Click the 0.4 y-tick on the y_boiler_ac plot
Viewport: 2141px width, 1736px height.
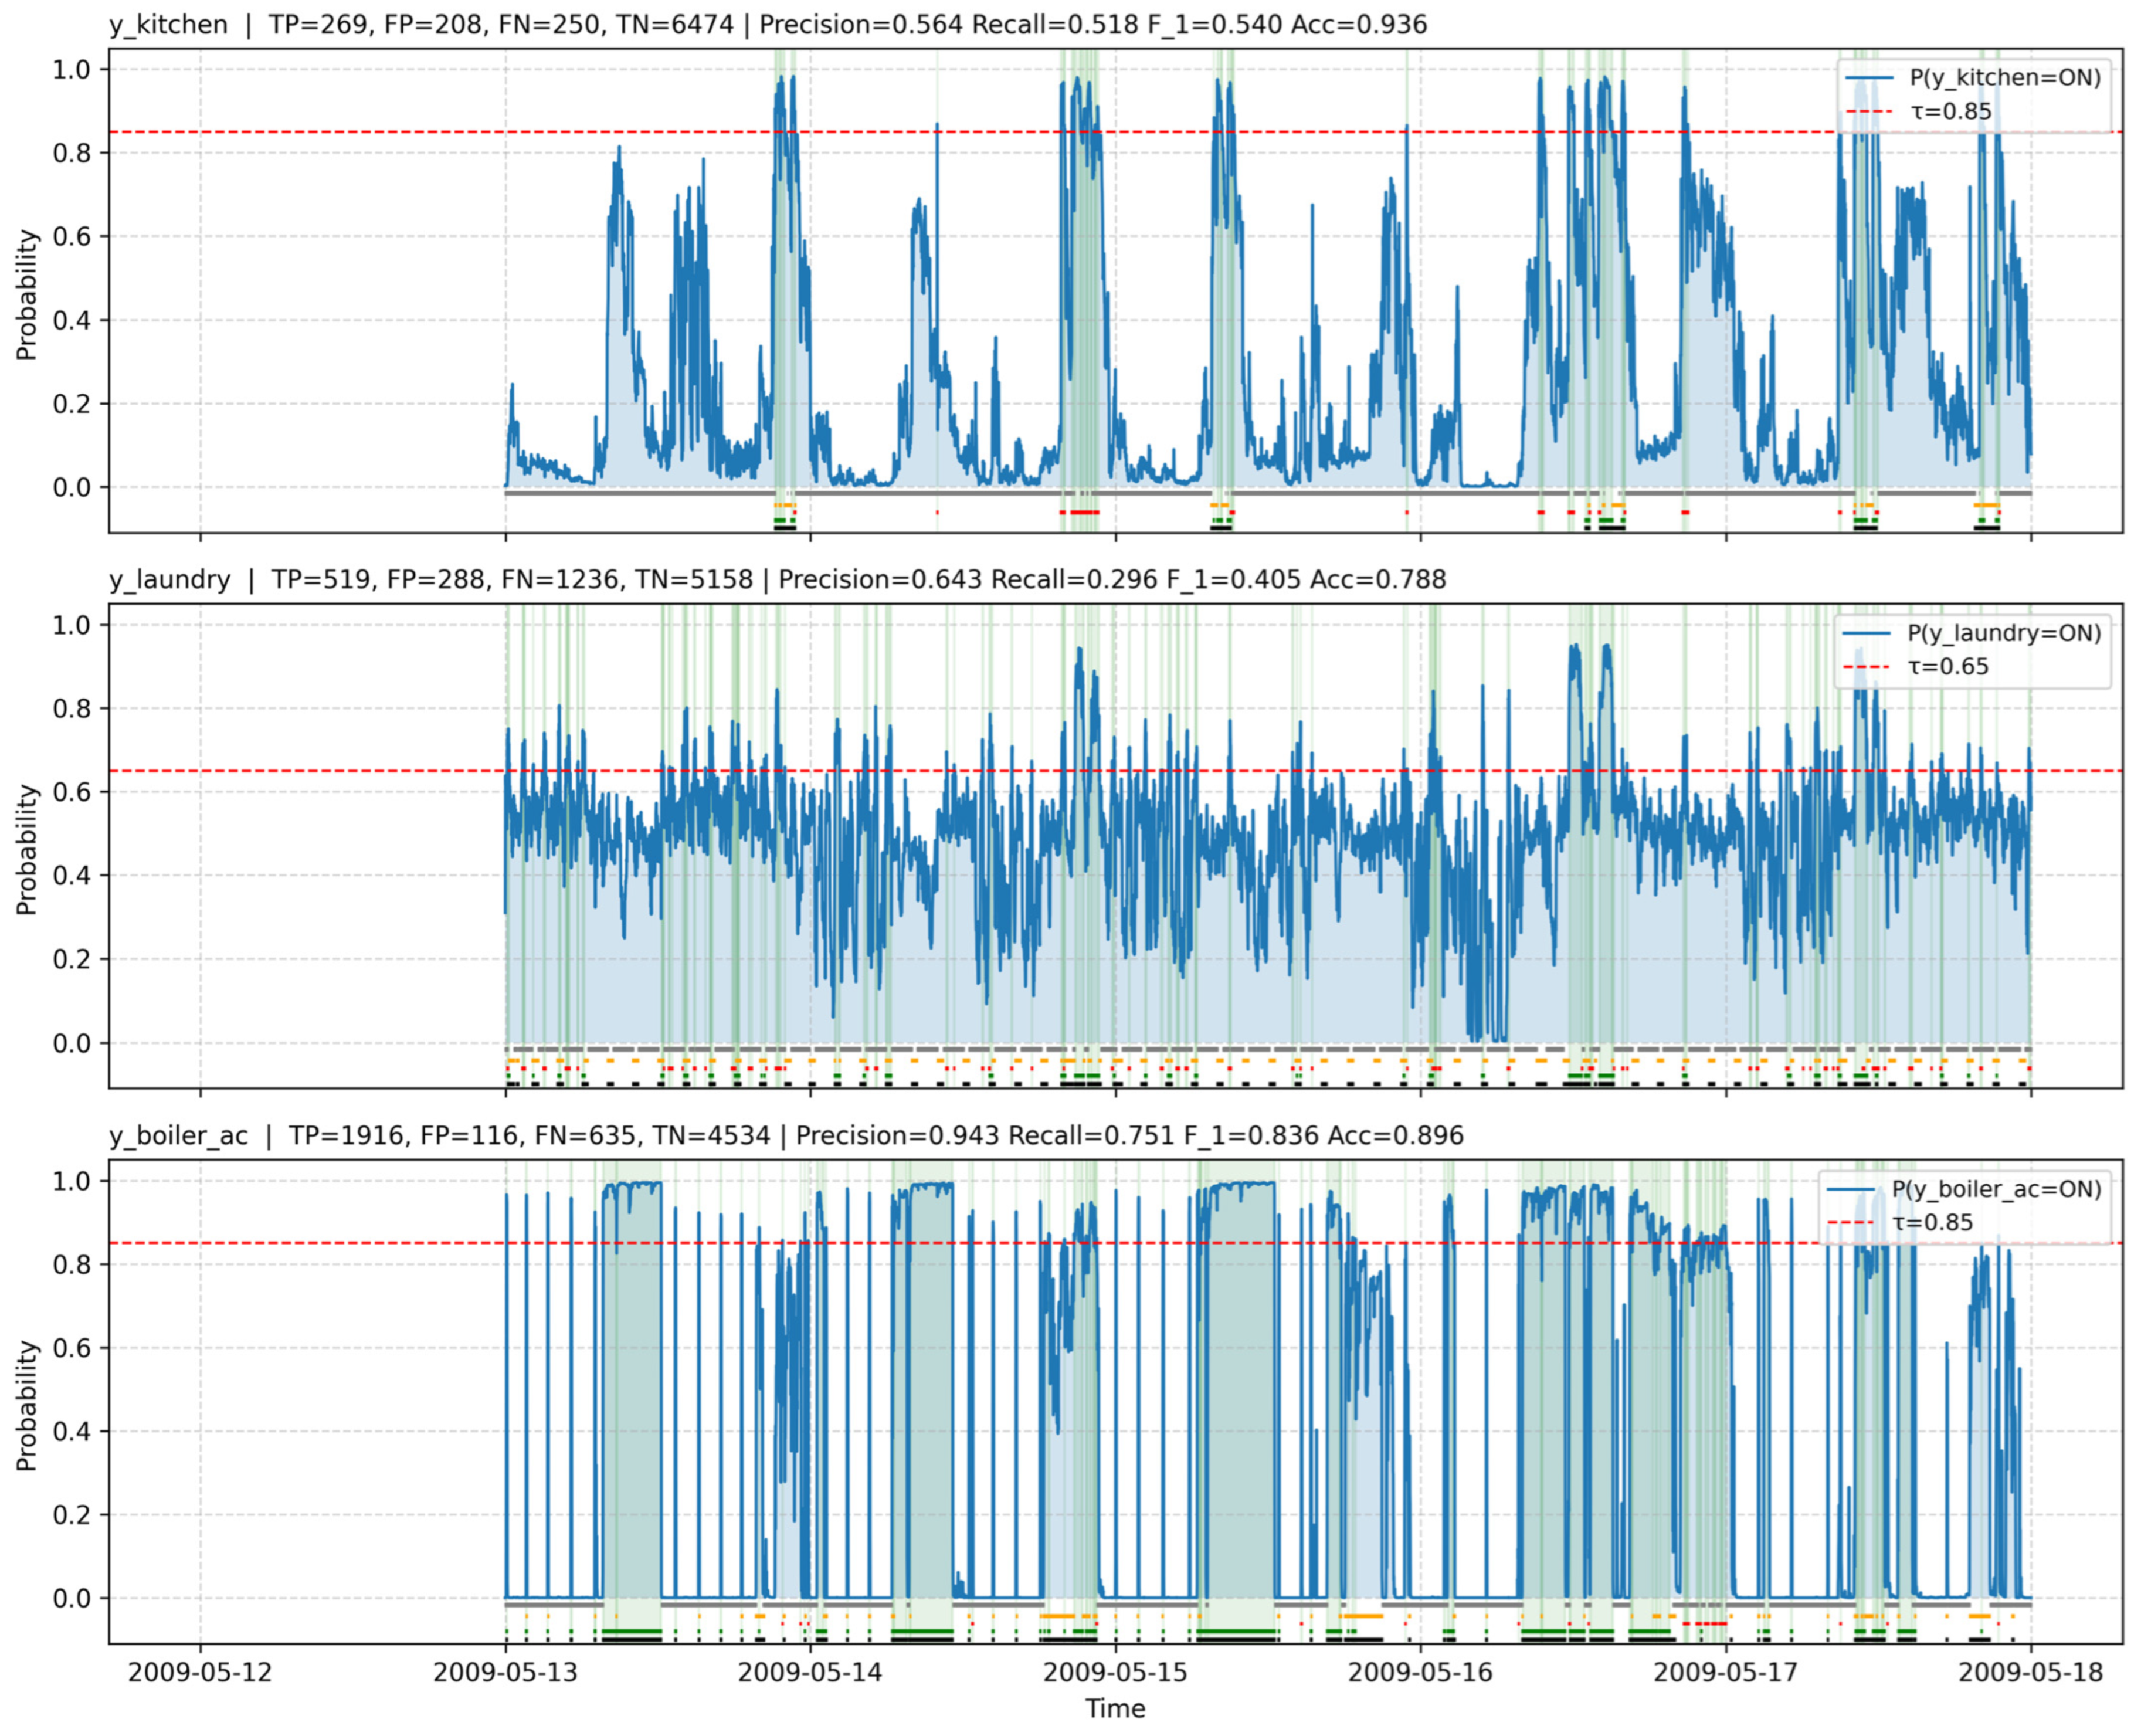(x=71, y=1431)
